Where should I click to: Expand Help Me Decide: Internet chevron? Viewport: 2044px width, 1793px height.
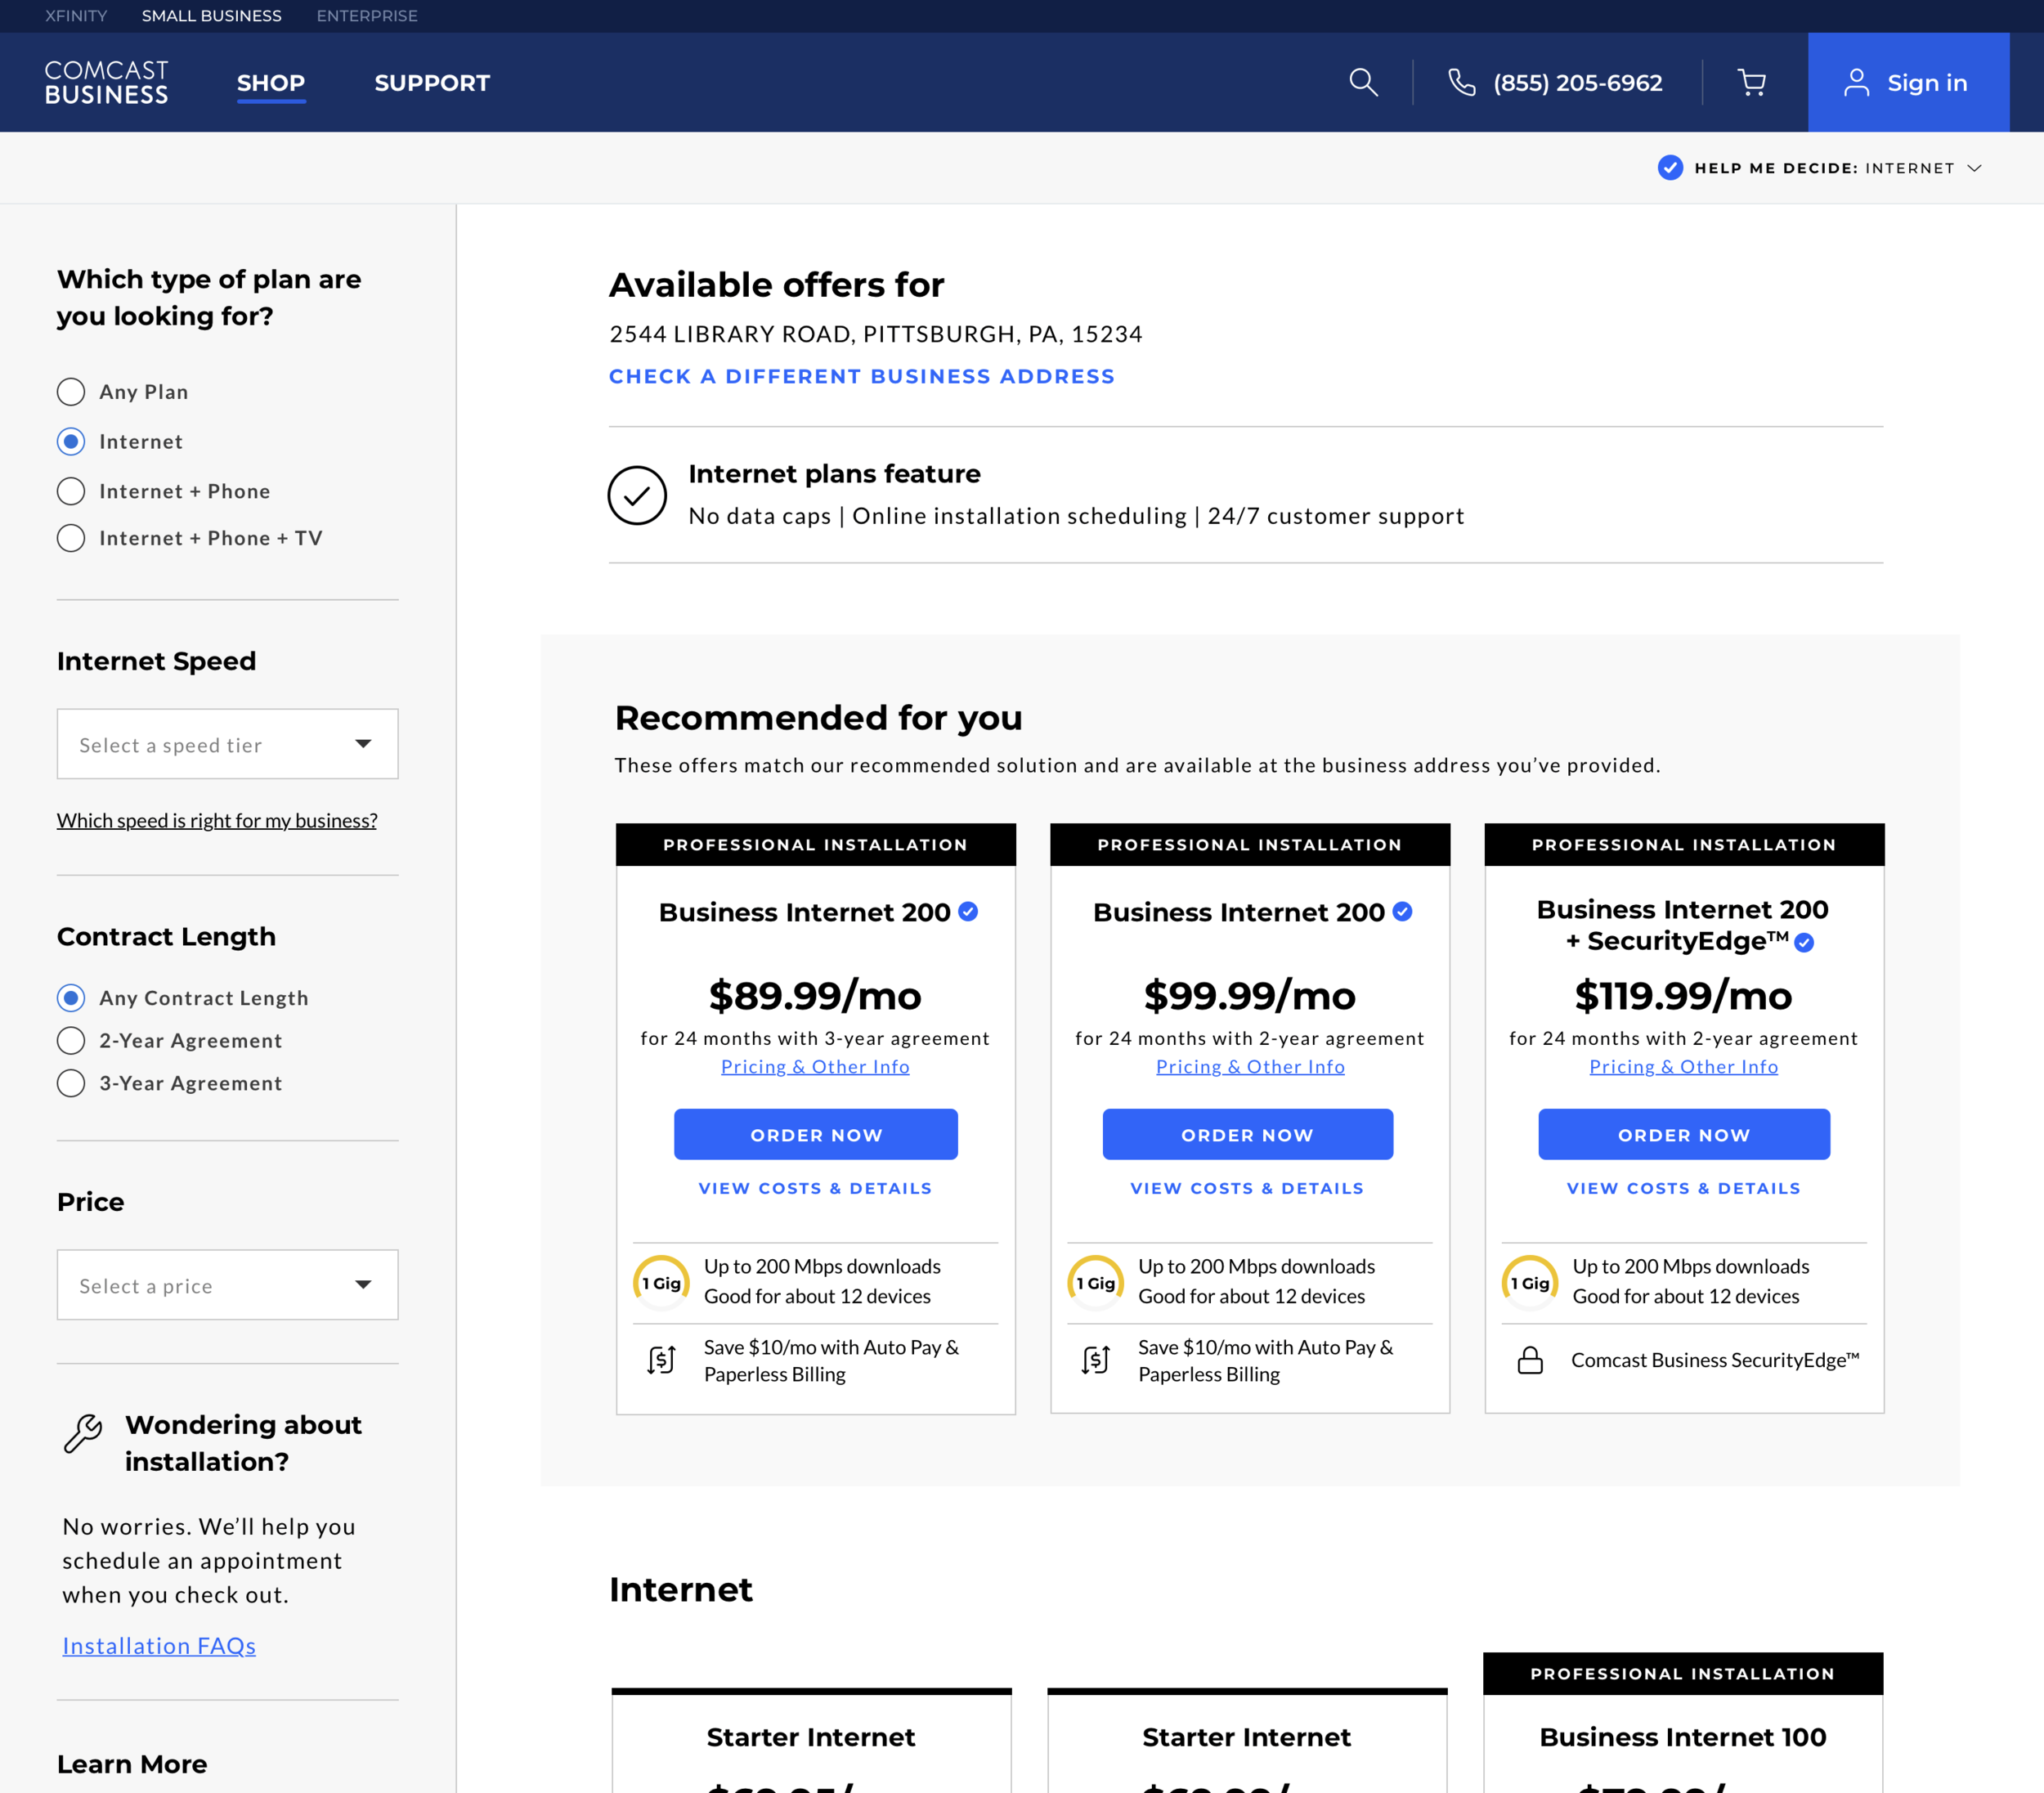pyautogui.click(x=1974, y=168)
